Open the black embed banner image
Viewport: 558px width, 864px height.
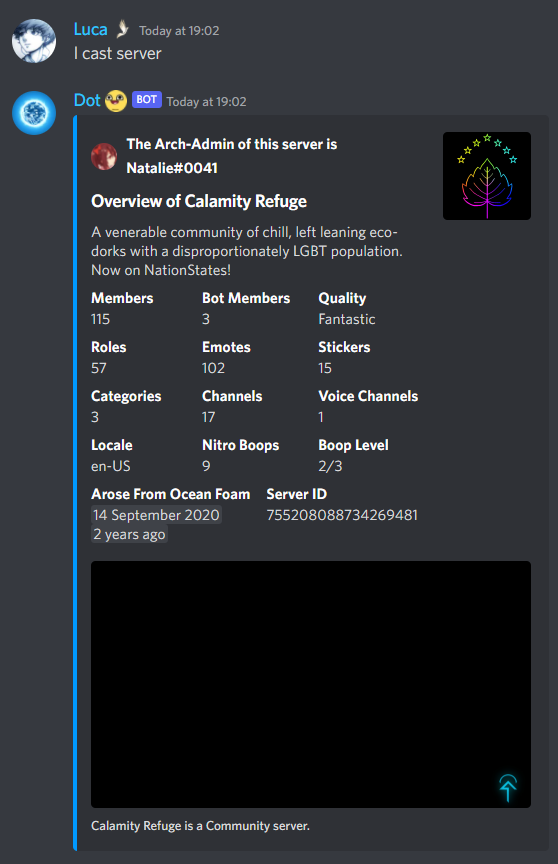tap(311, 684)
